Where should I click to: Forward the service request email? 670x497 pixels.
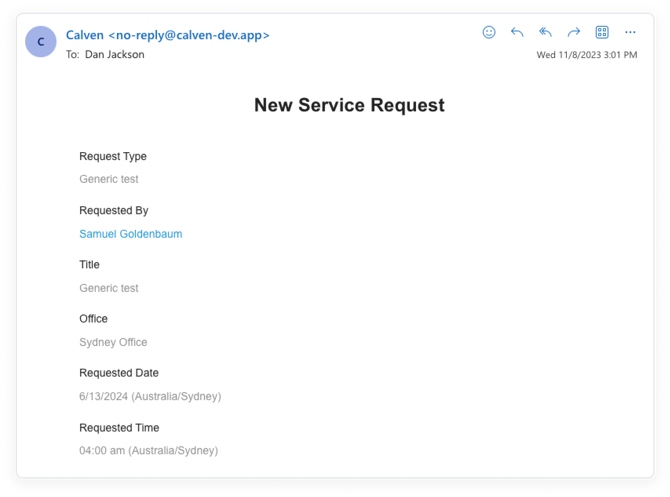tap(573, 32)
